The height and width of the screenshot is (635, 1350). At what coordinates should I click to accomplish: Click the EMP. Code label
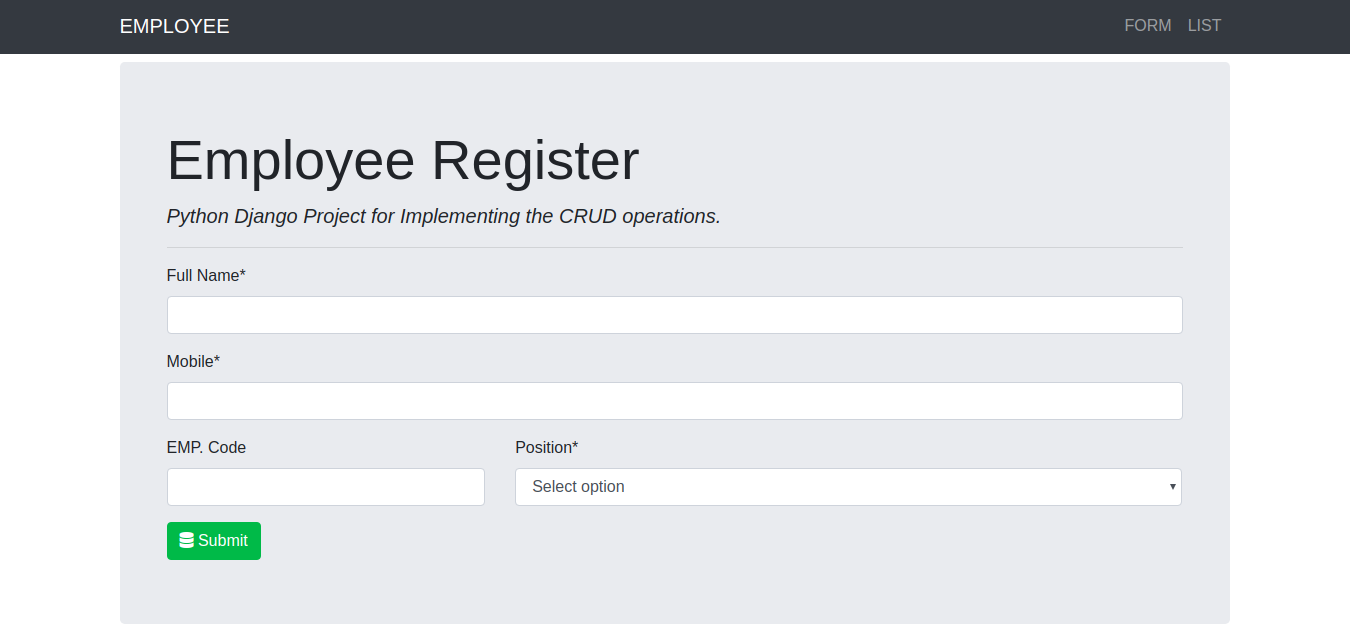tap(206, 447)
